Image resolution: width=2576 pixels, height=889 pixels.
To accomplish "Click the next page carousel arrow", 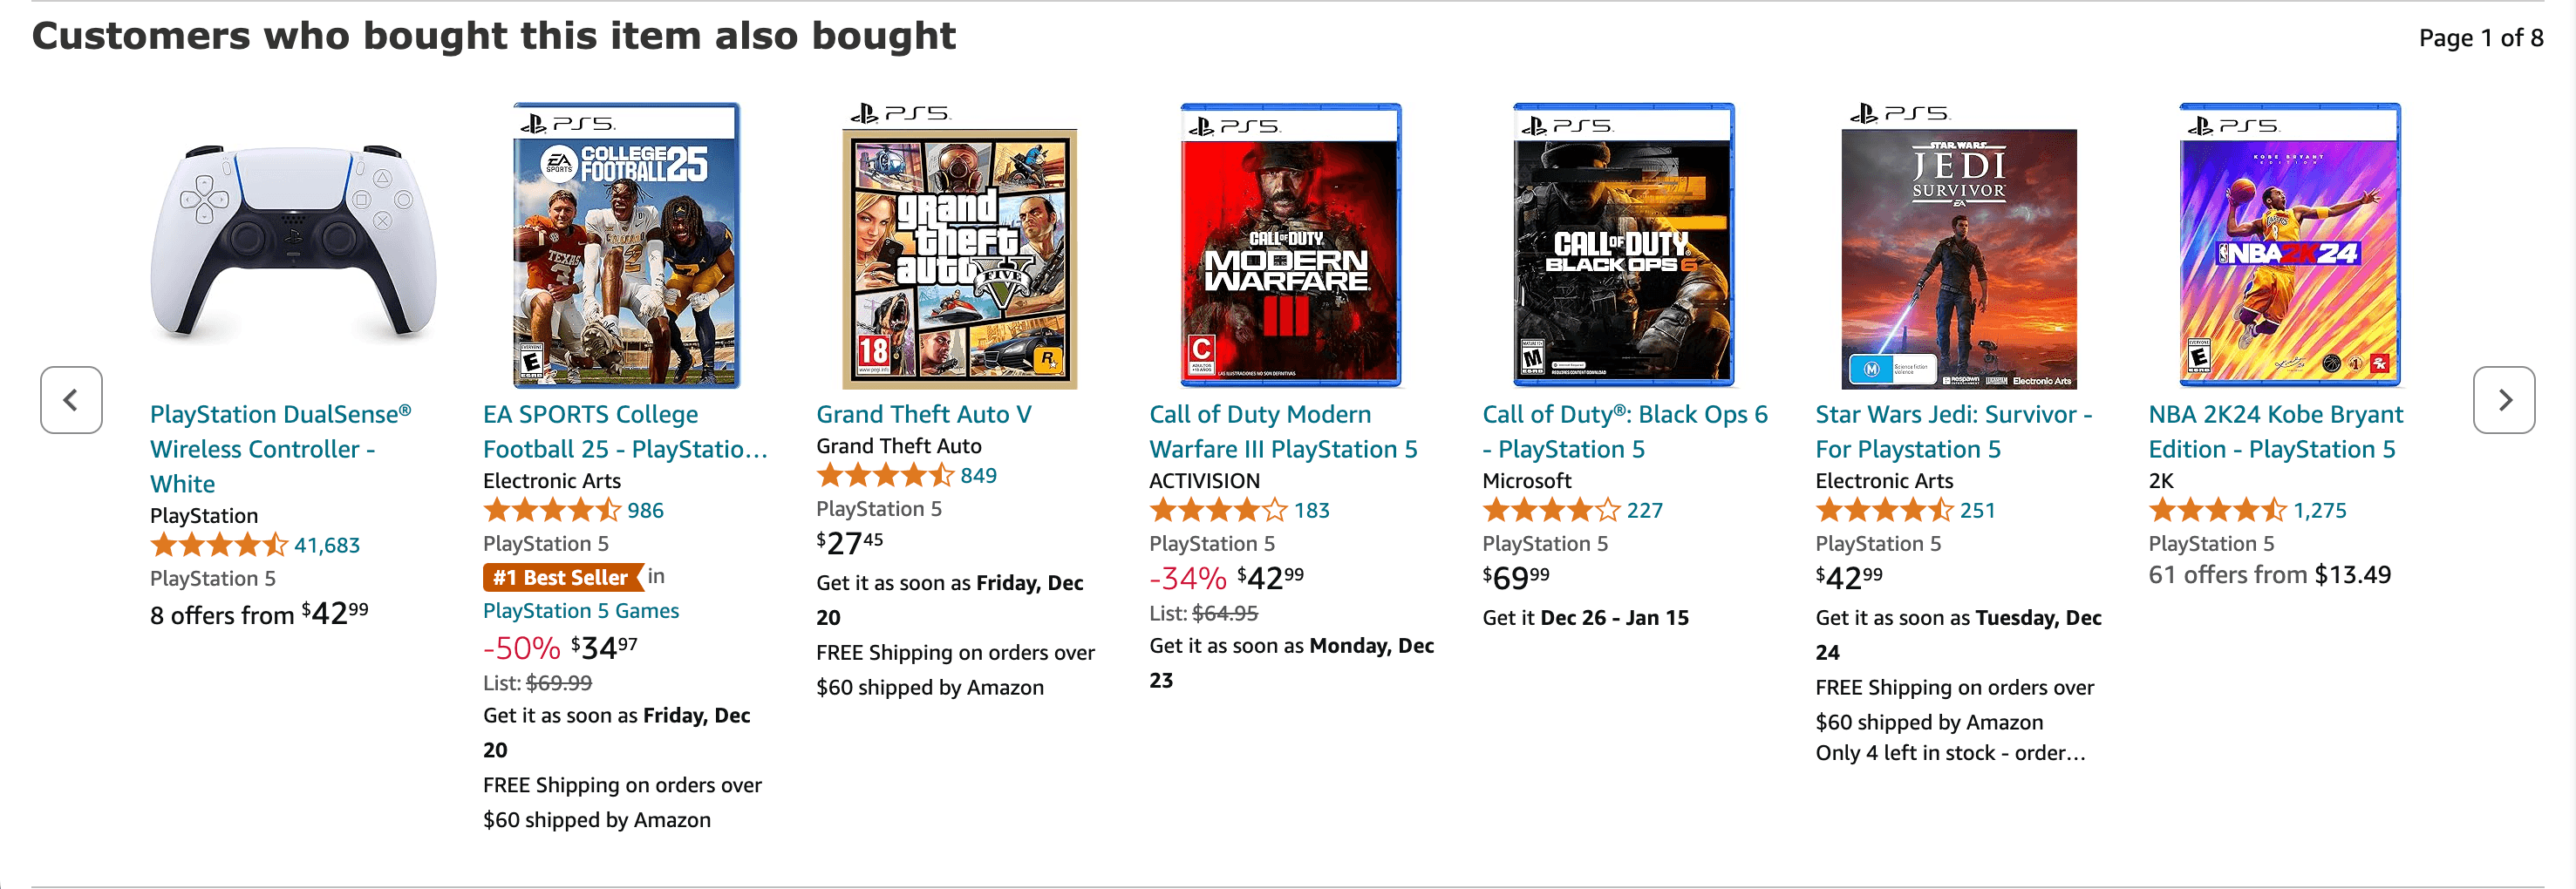I will pos(2504,399).
